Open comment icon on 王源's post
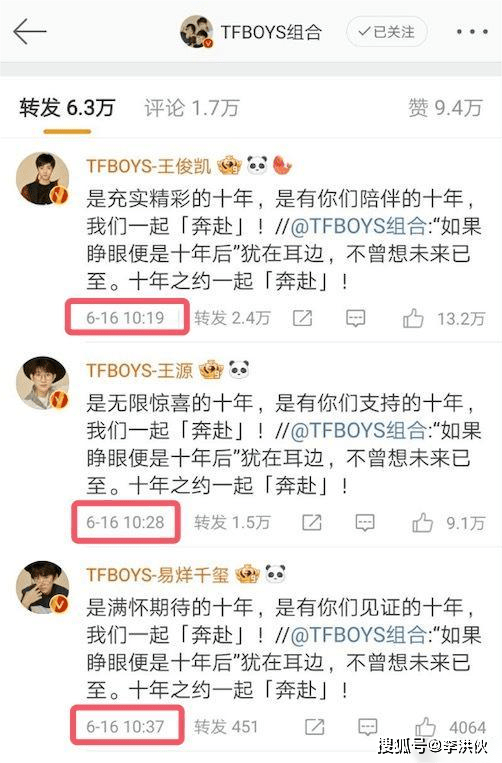 tap(365, 523)
